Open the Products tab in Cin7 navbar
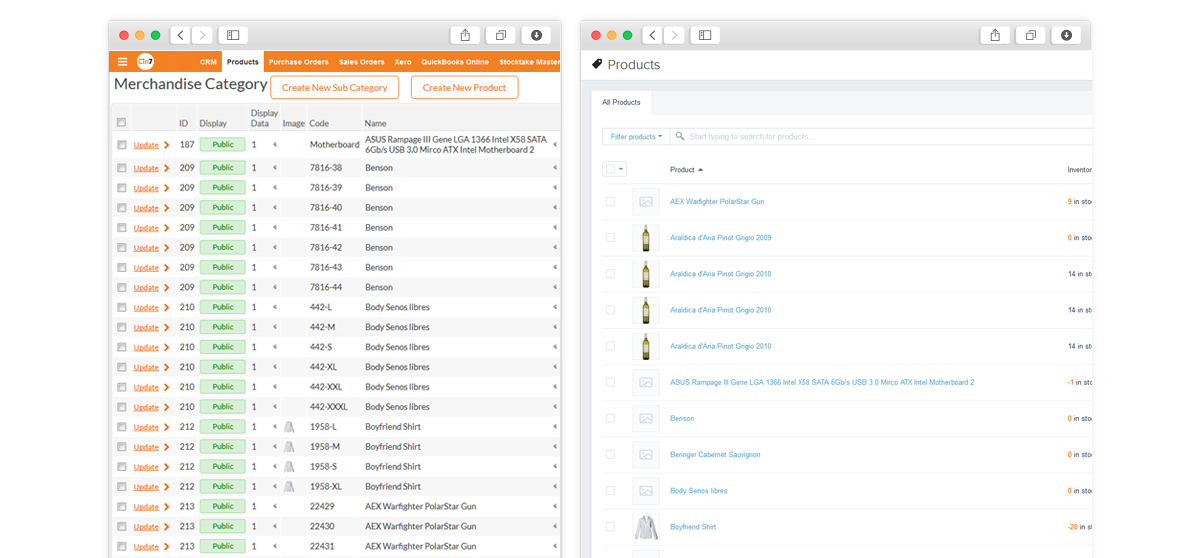The image size is (1200, 558). click(243, 62)
